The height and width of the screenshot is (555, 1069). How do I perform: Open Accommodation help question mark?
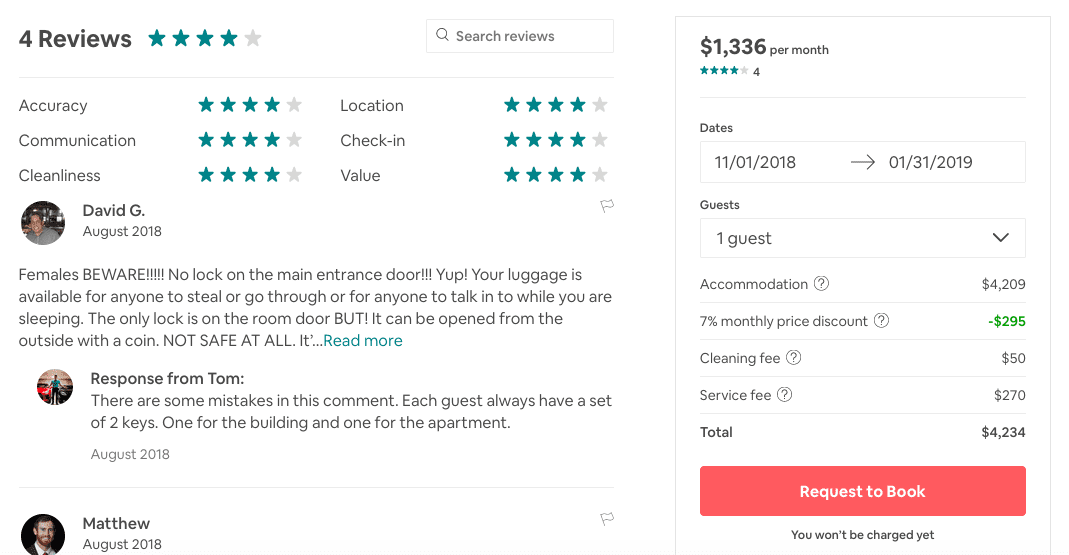[x=822, y=284]
